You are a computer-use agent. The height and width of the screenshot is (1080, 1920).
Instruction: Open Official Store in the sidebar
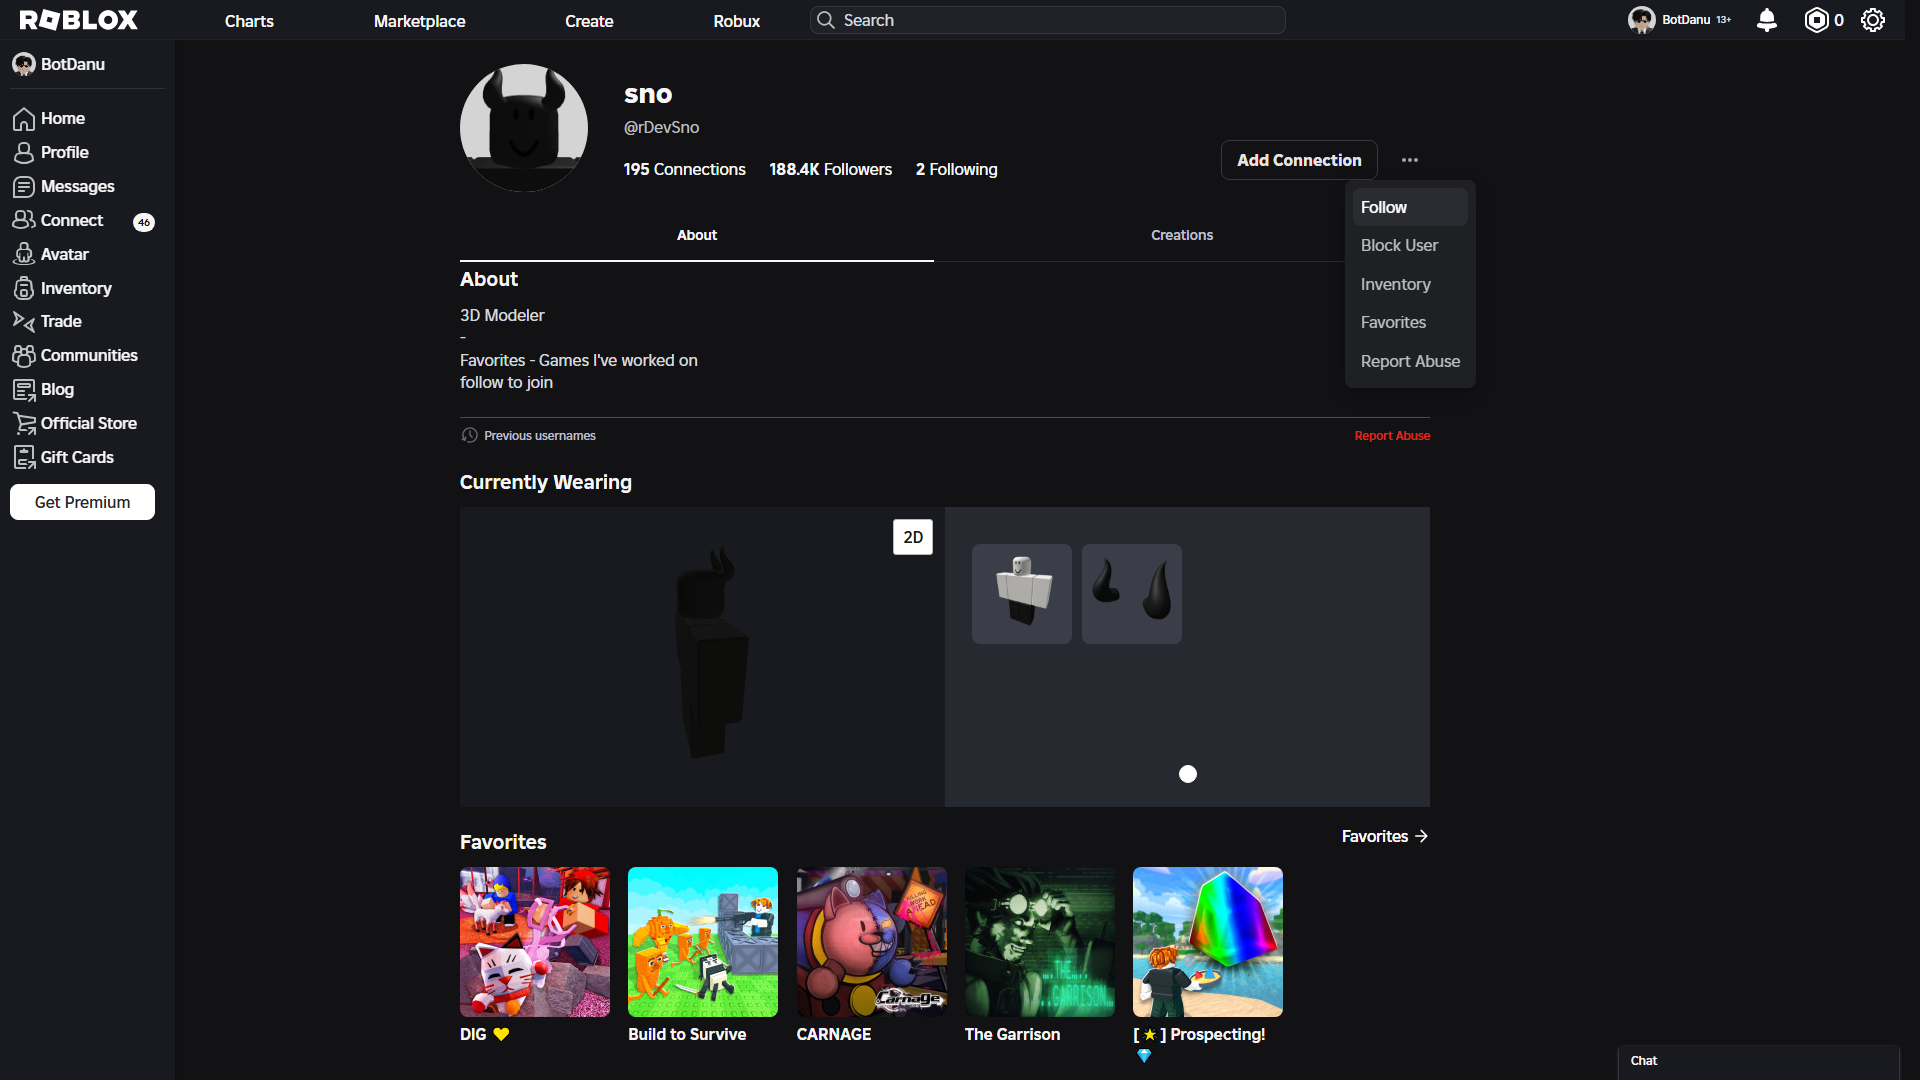[x=88, y=423]
